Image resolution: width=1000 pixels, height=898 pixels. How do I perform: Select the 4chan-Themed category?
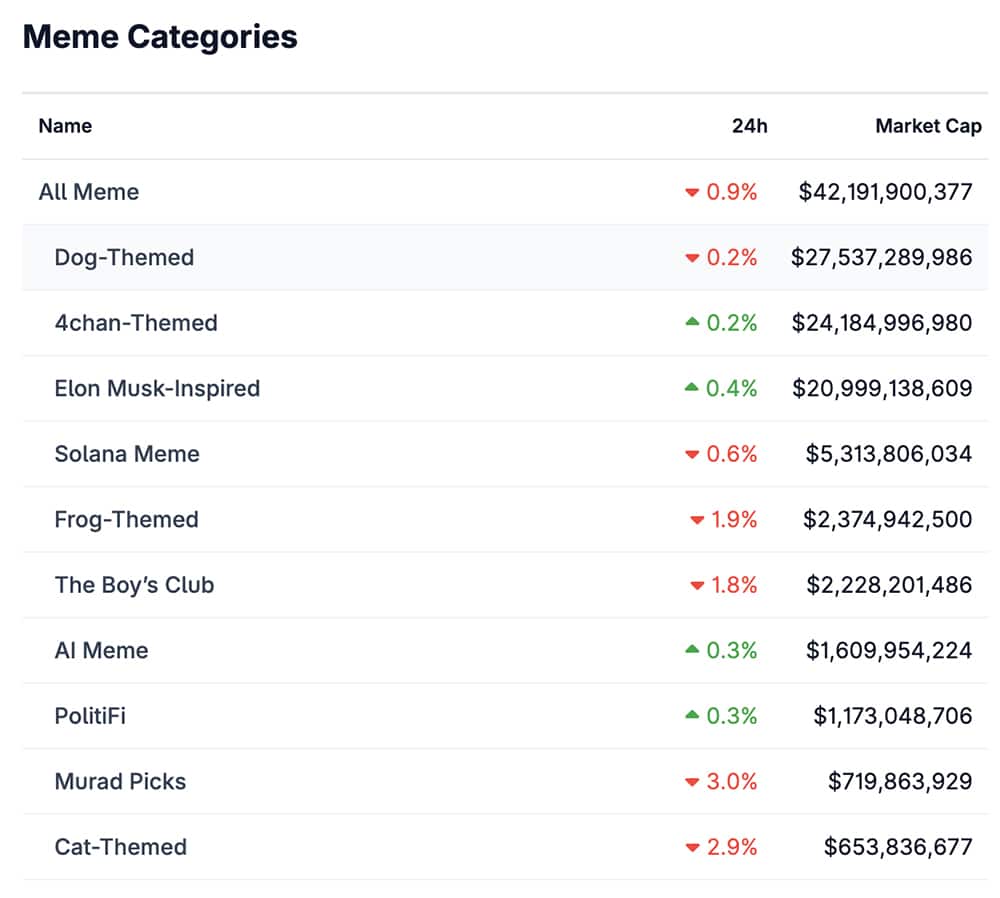[136, 323]
